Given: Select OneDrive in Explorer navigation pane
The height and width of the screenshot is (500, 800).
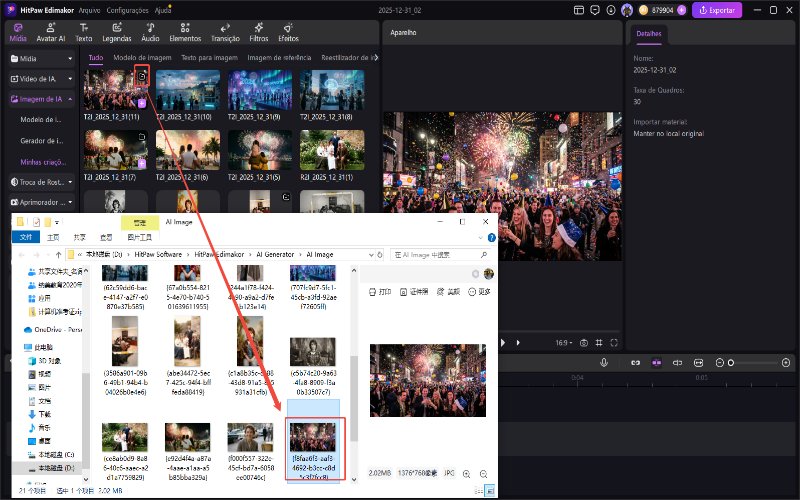Looking at the screenshot, I should coord(53,330).
